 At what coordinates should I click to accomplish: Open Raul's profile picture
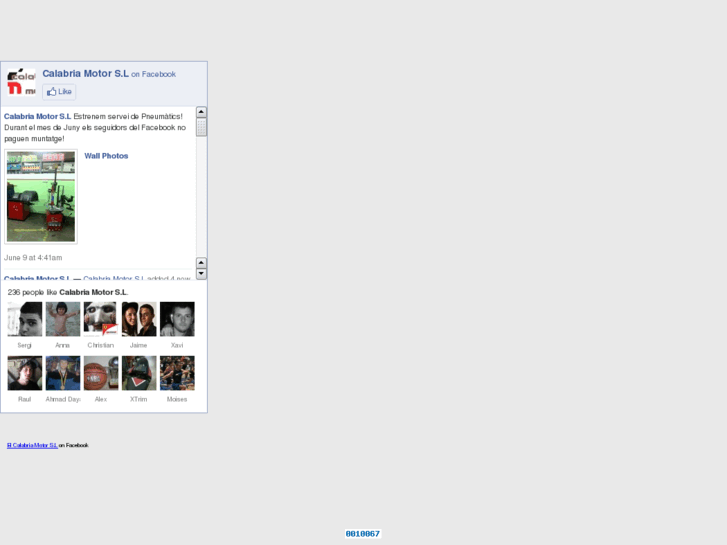click(x=25, y=373)
